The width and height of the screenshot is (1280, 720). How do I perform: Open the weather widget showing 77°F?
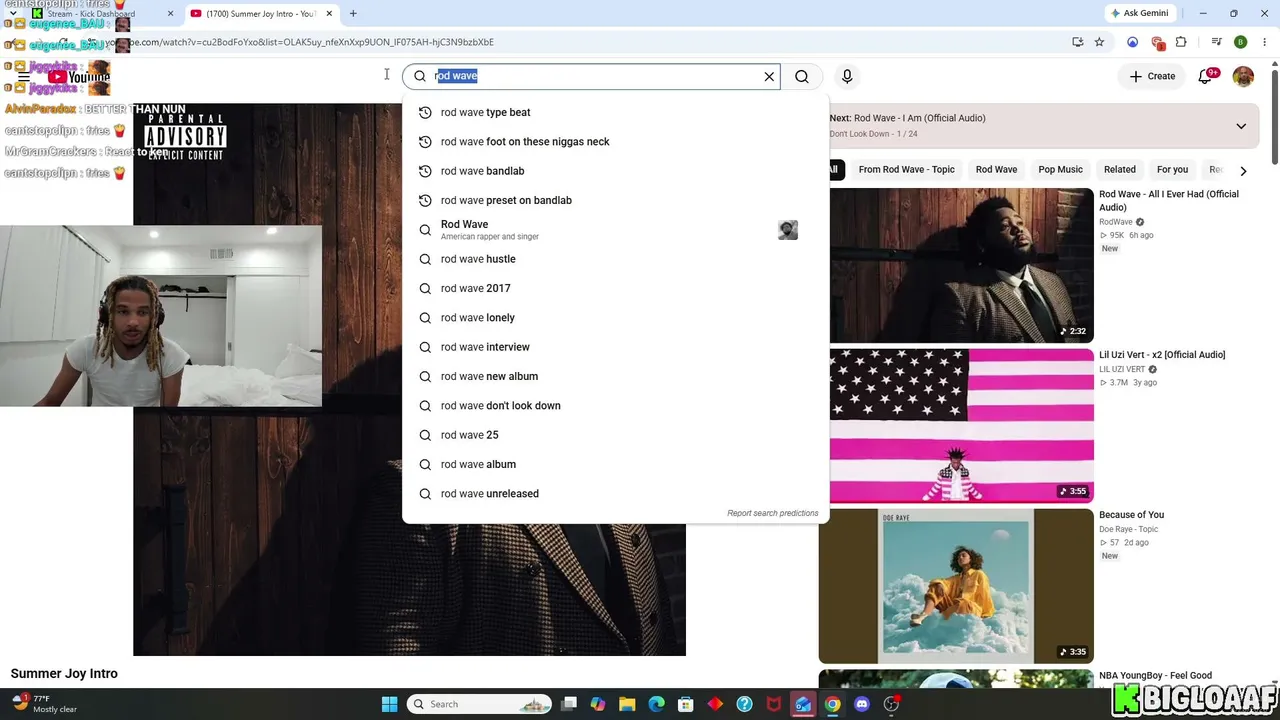(45, 704)
